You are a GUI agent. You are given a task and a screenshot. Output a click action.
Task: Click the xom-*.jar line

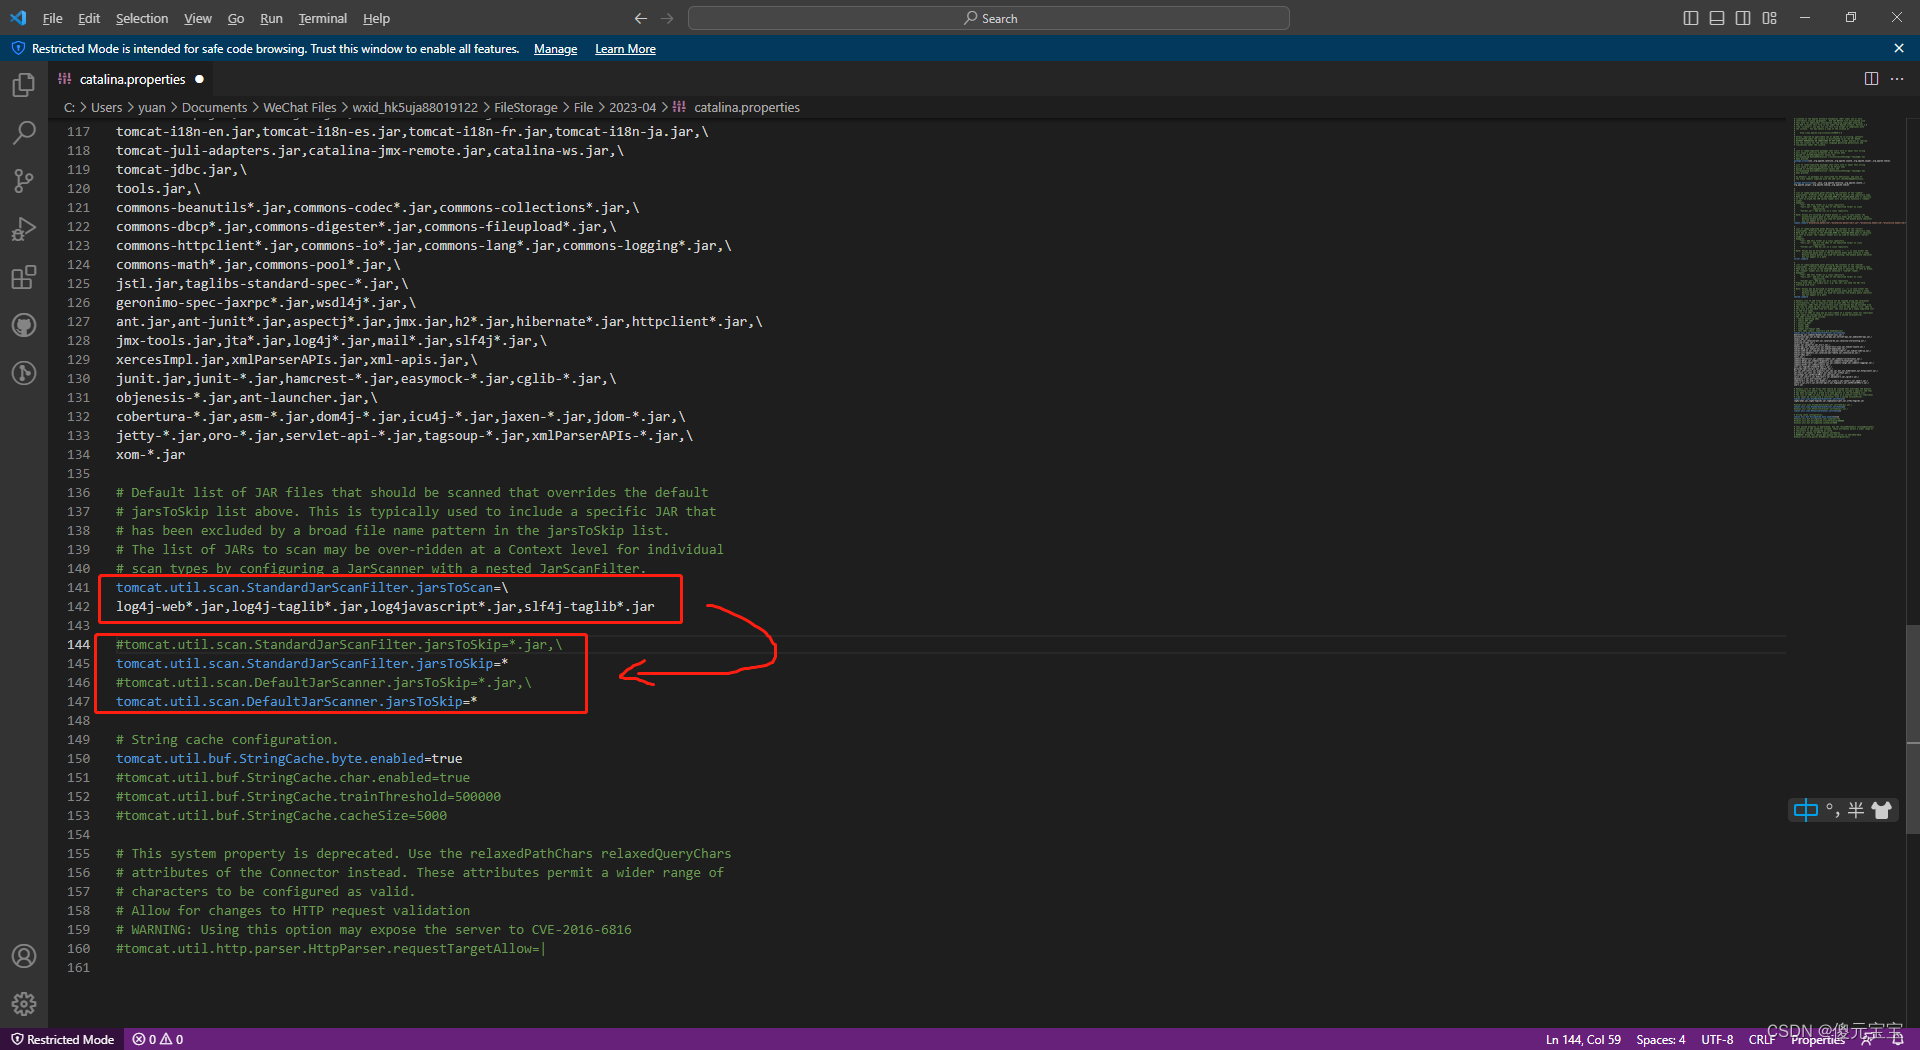150,455
